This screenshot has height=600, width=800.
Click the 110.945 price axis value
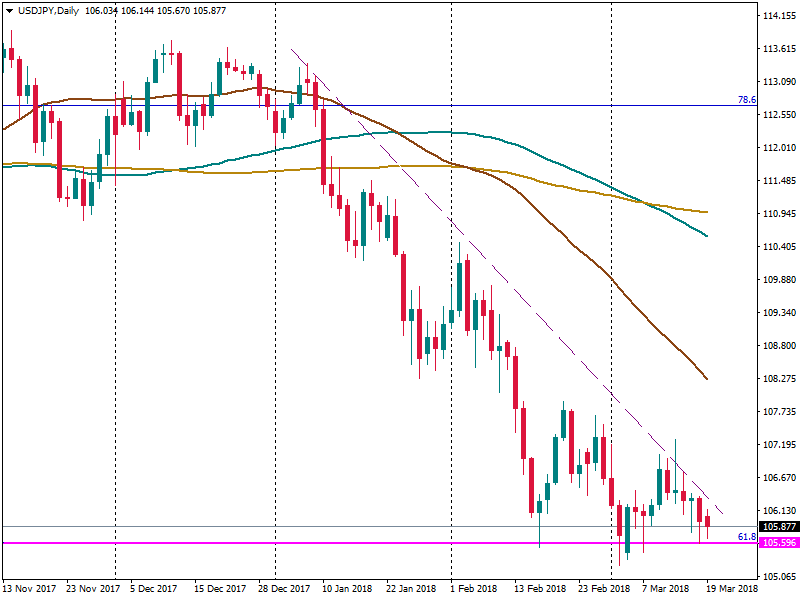[778, 214]
